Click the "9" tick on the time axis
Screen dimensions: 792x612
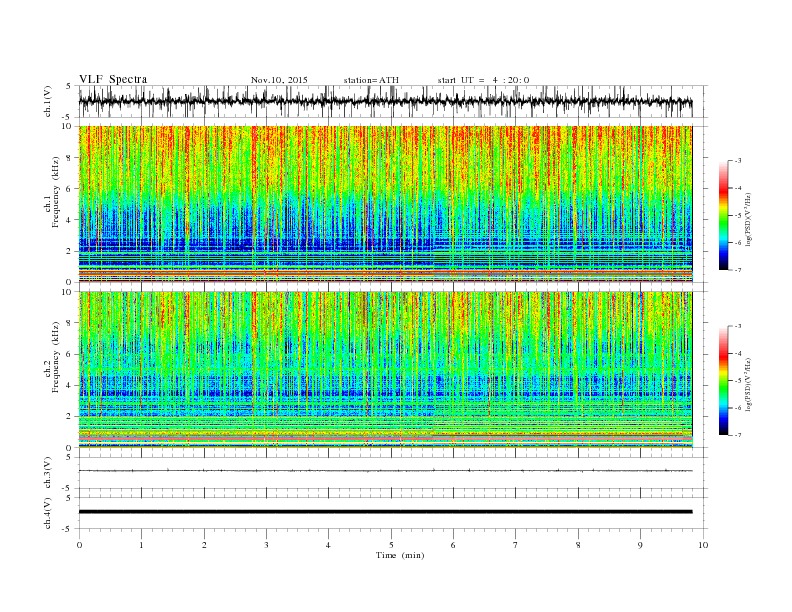[640, 545]
